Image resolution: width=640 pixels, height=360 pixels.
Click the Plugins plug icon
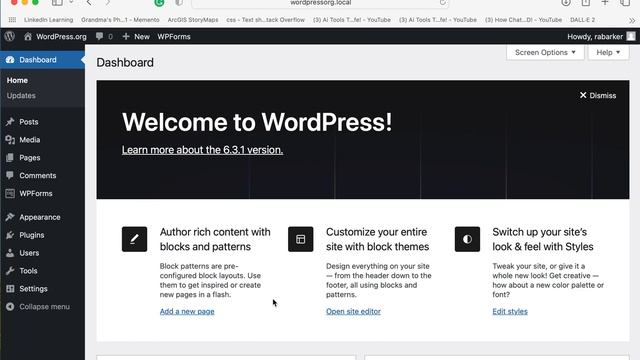[10, 235]
